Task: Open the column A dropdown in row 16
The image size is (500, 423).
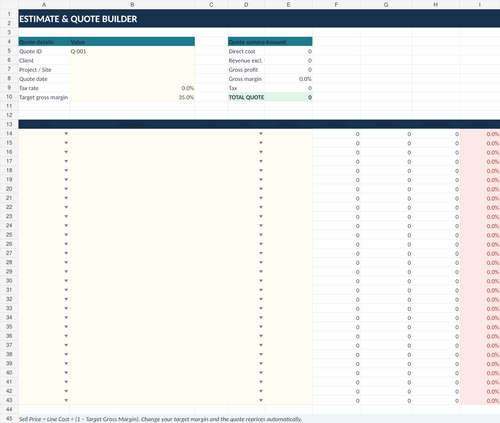Action: coord(66,152)
